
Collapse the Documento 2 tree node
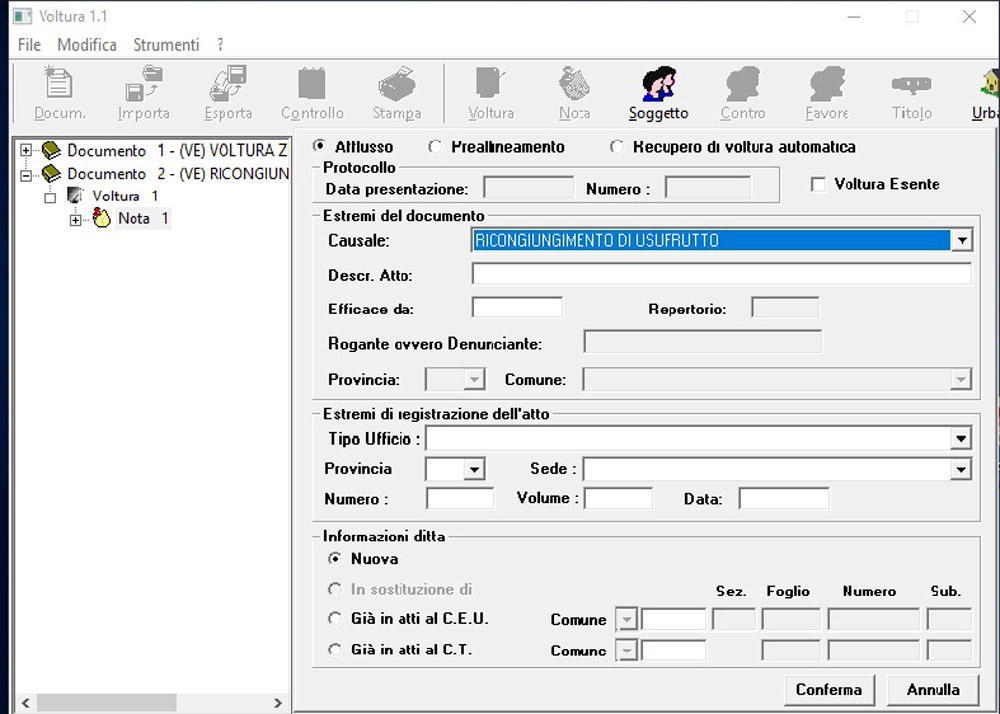point(26,175)
